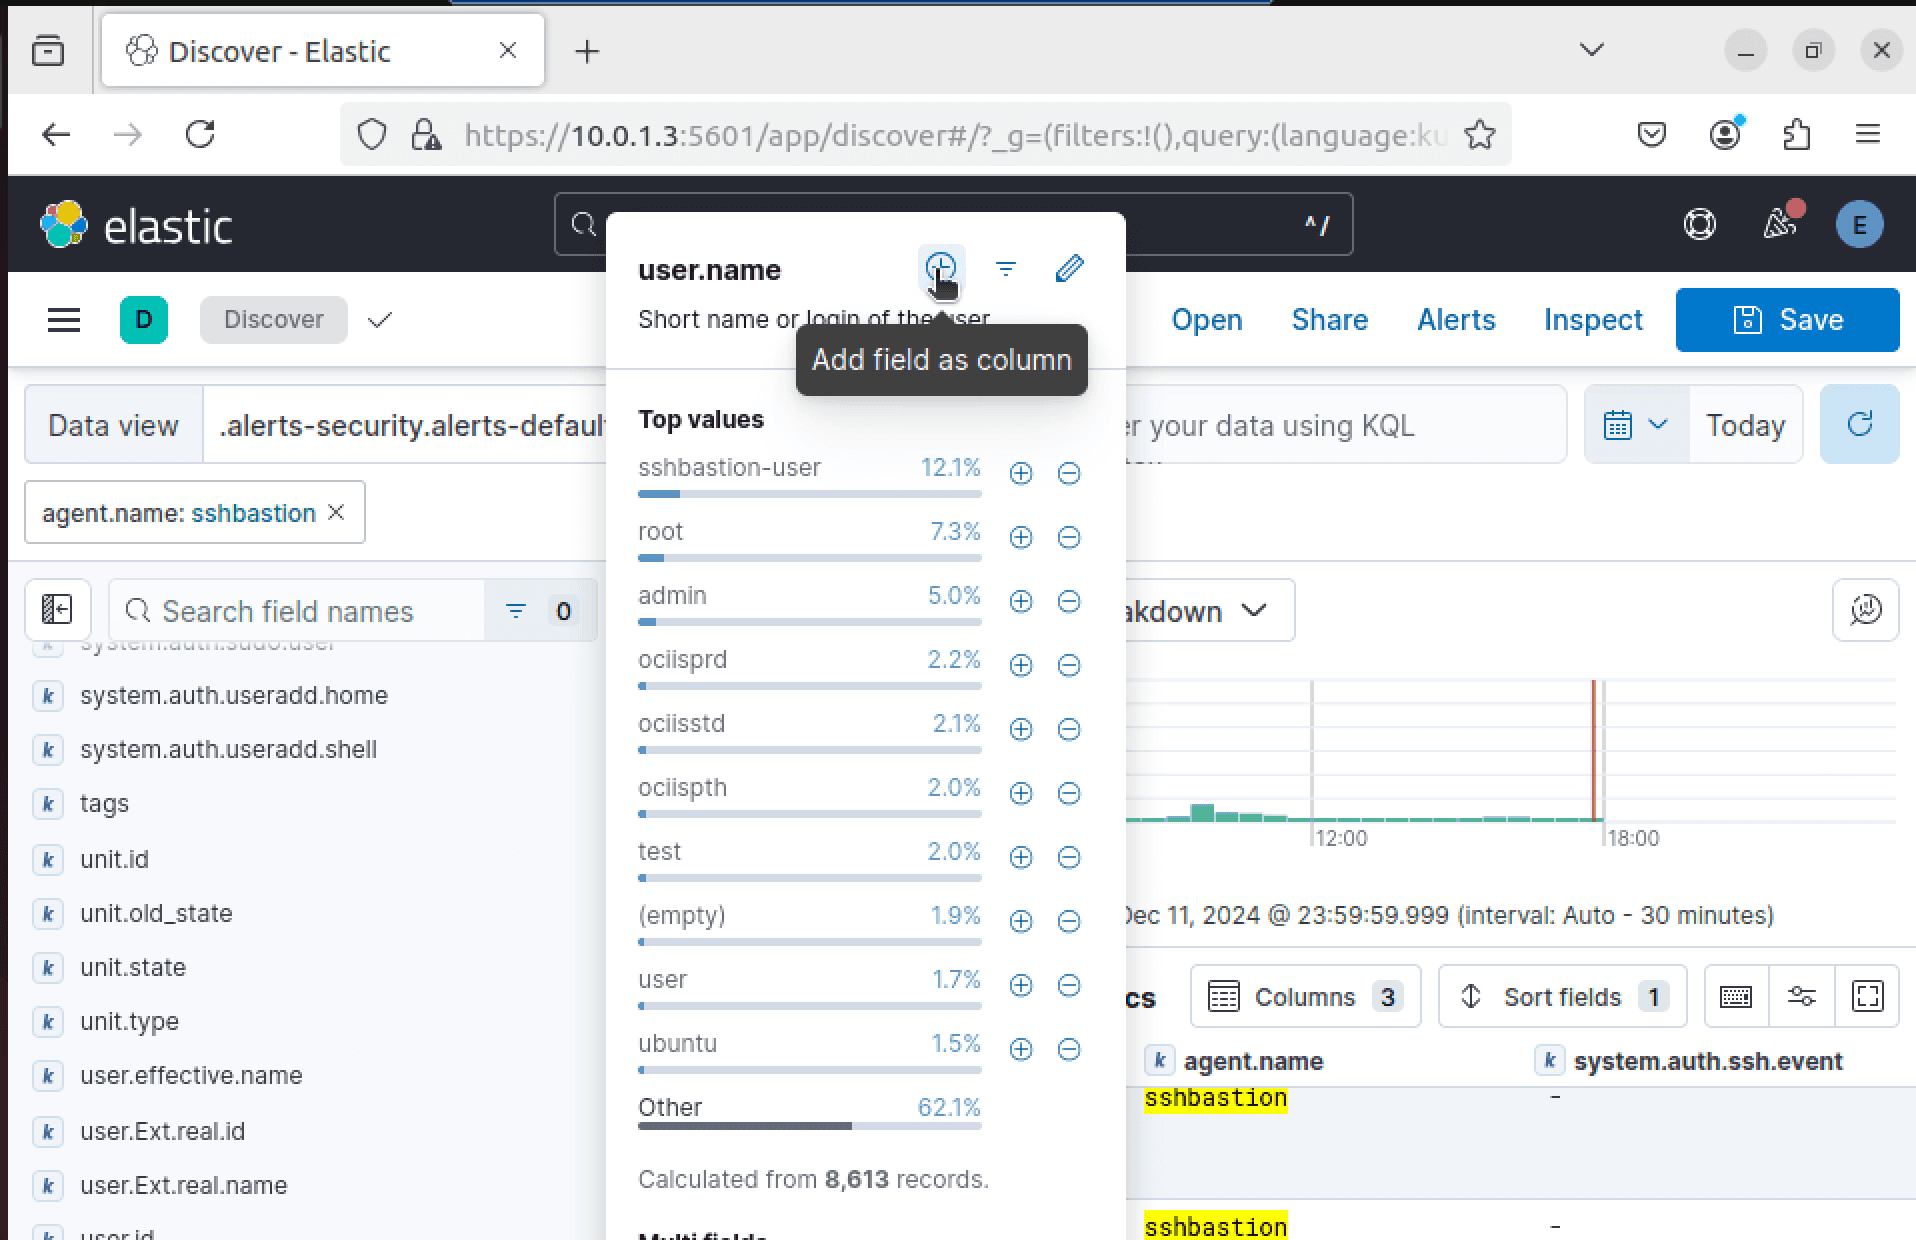The image size is (1916, 1240).
Task: Open display options for the grid
Action: [1802, 996]
